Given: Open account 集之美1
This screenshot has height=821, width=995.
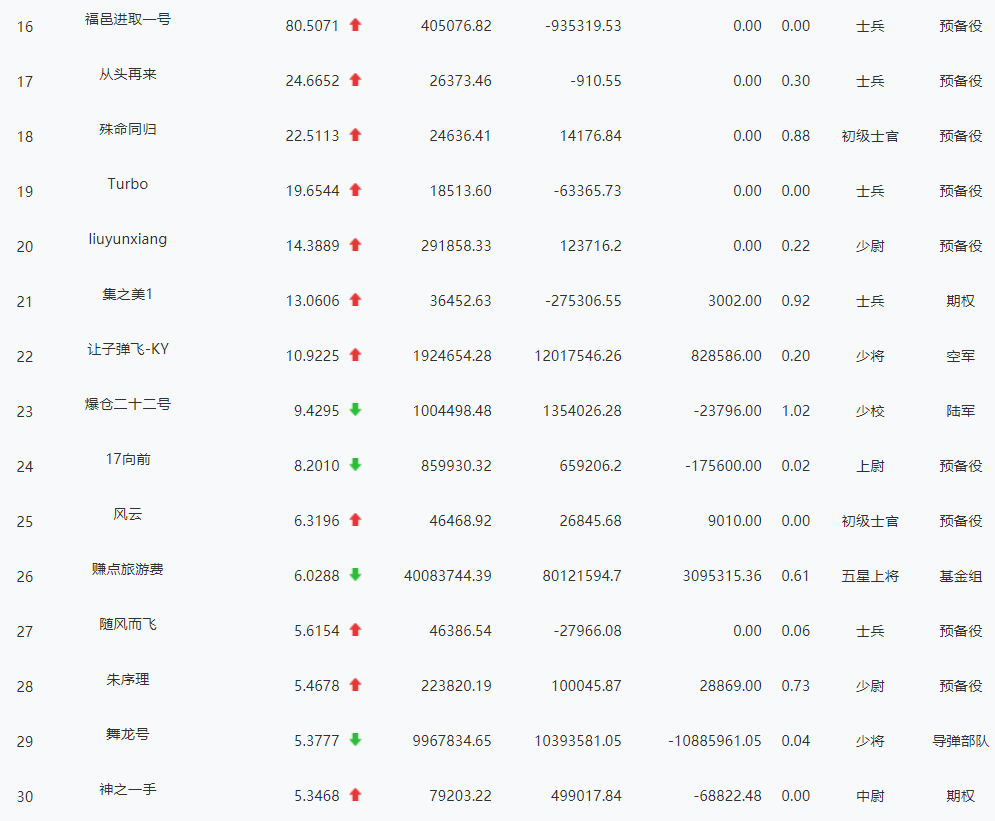Looking at the screenshot, I should coord(128,294).
